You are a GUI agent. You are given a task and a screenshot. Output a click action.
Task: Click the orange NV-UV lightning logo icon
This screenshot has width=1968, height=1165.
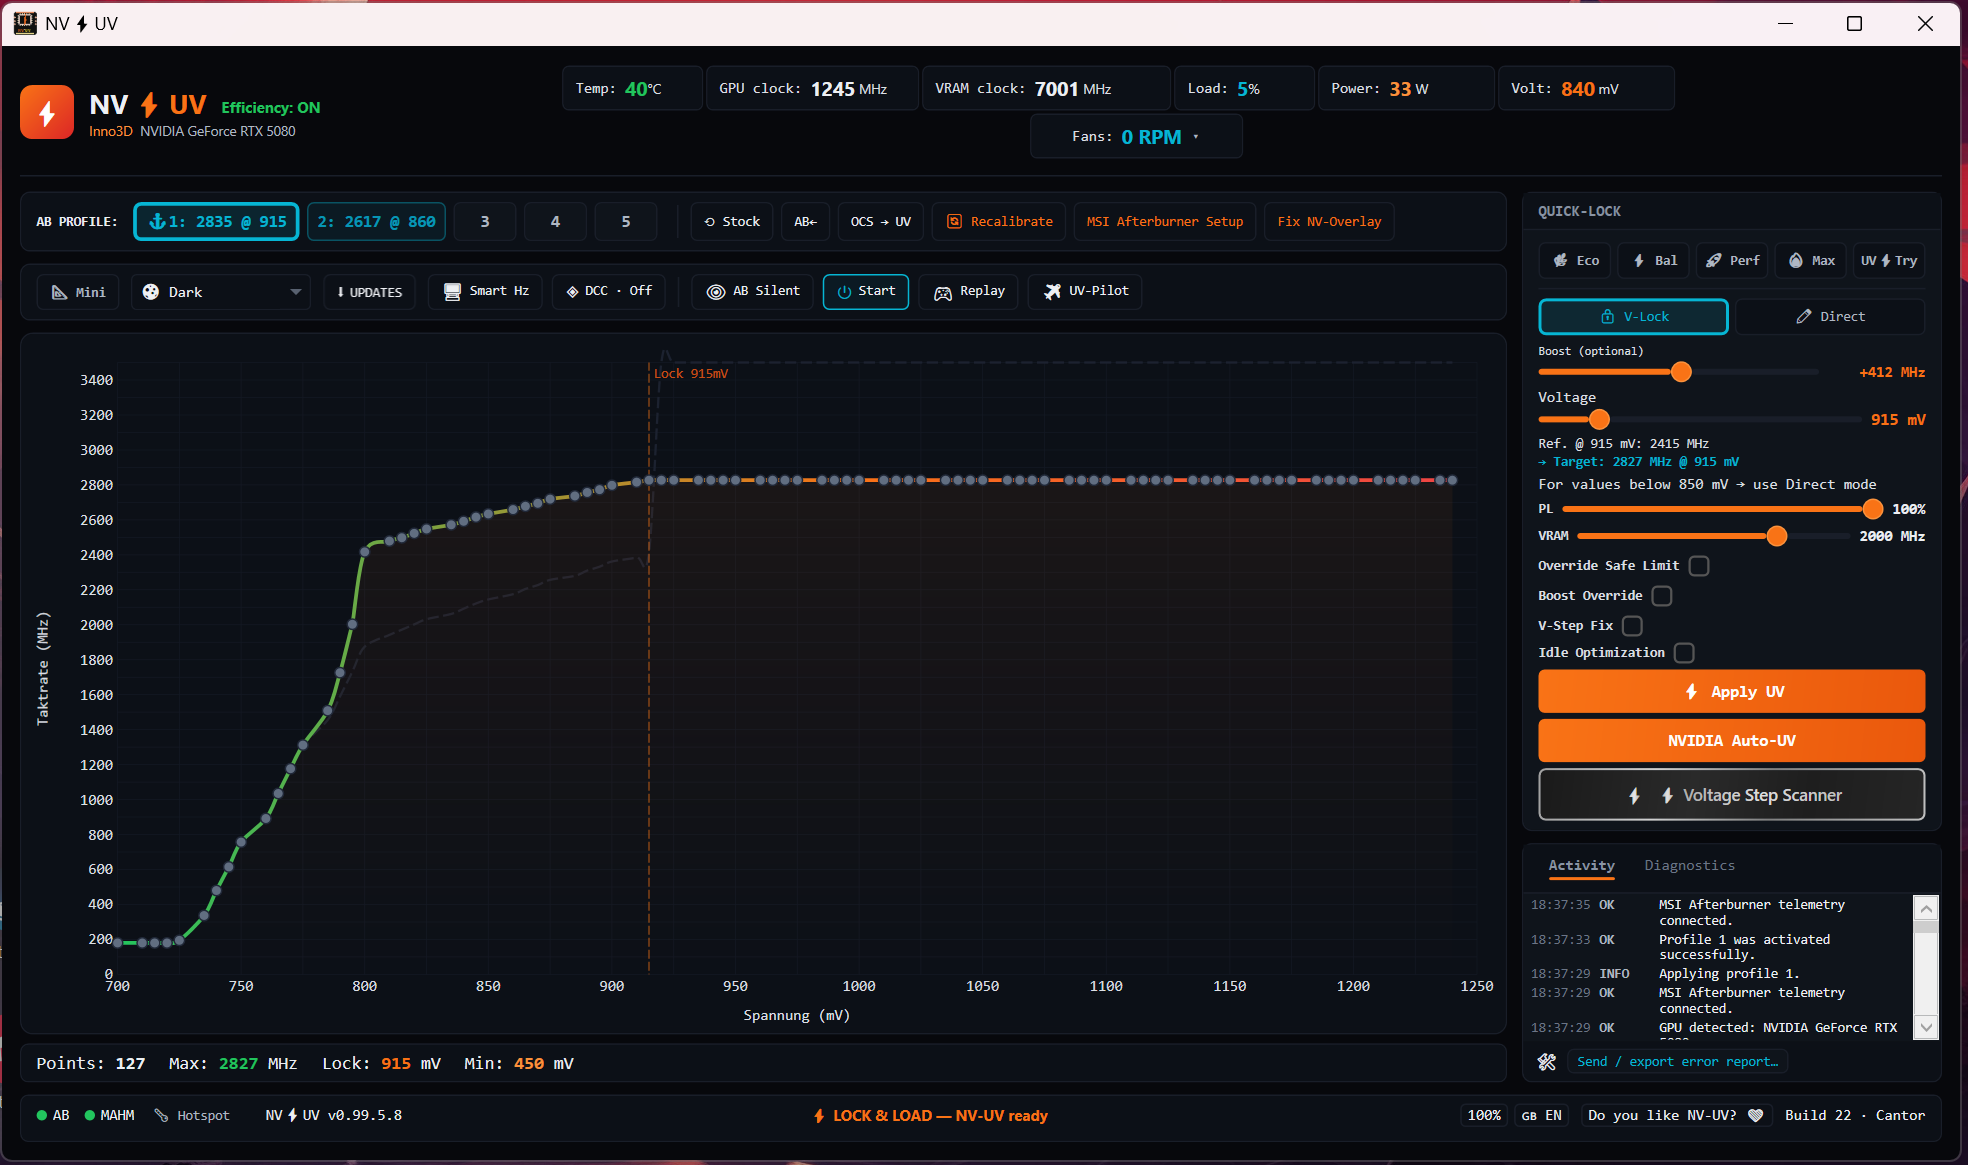pyautogui.click(x=47, y=112)
